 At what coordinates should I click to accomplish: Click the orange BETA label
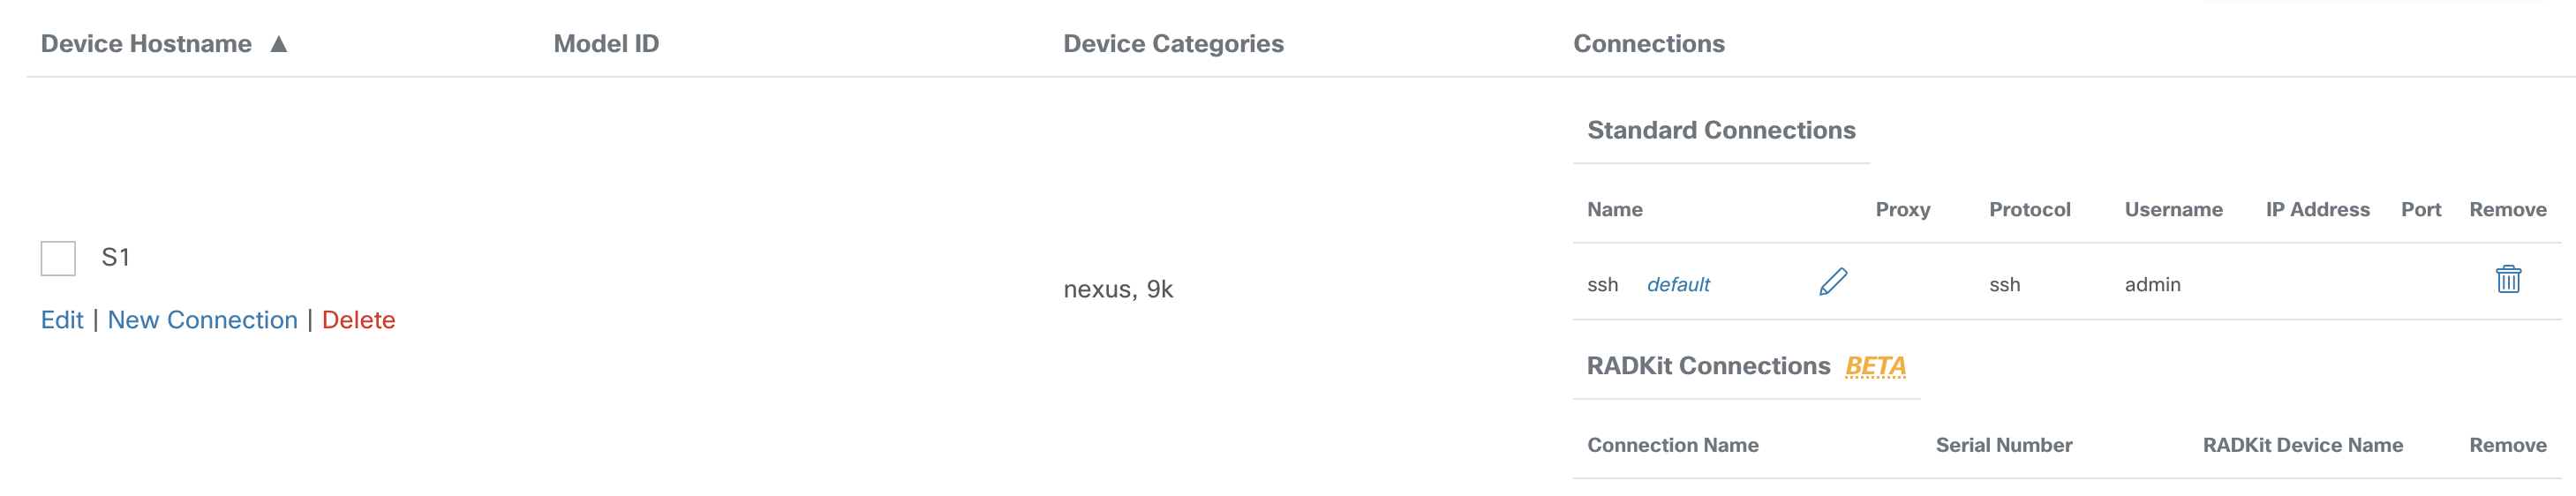coord(1875,366)
